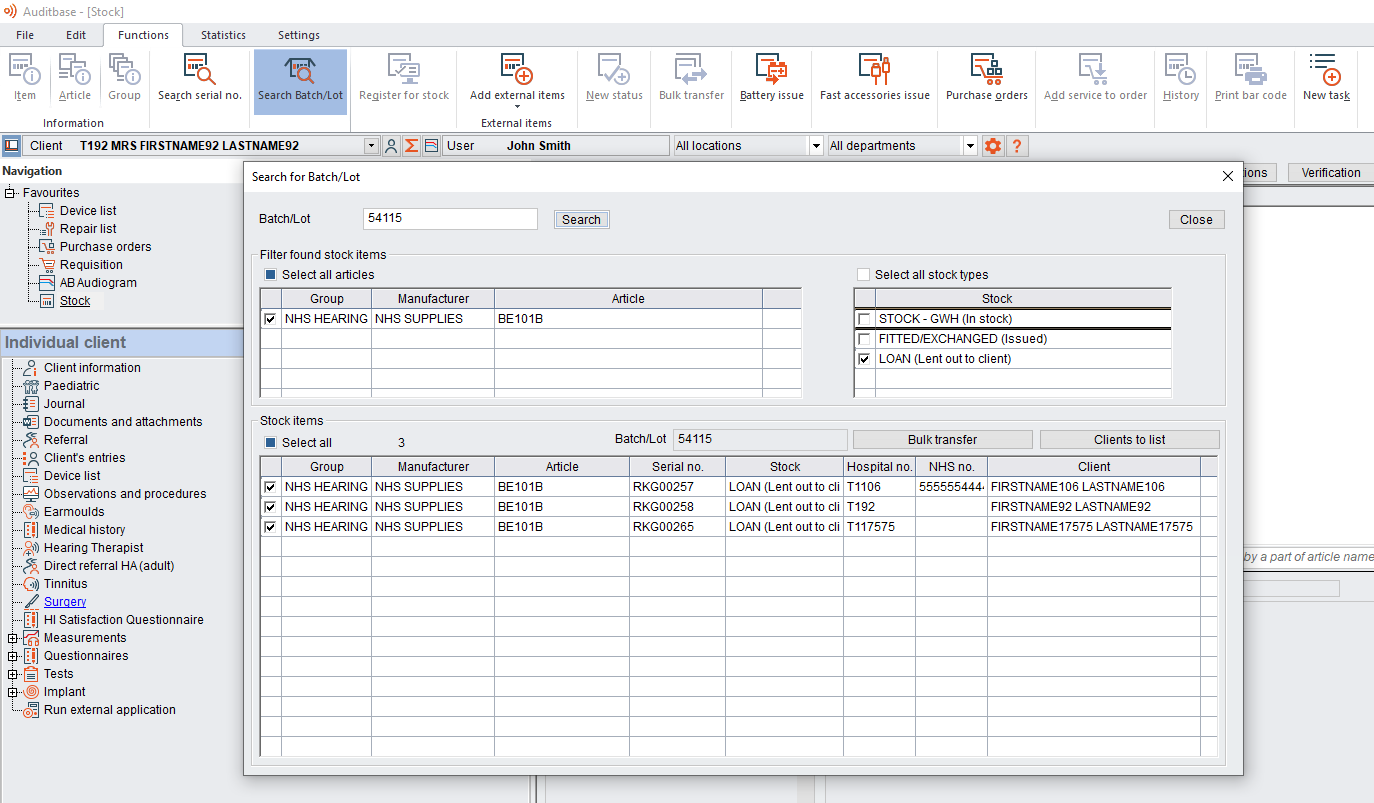Create a New task

pyautogui.click(x=1326, y=77)
